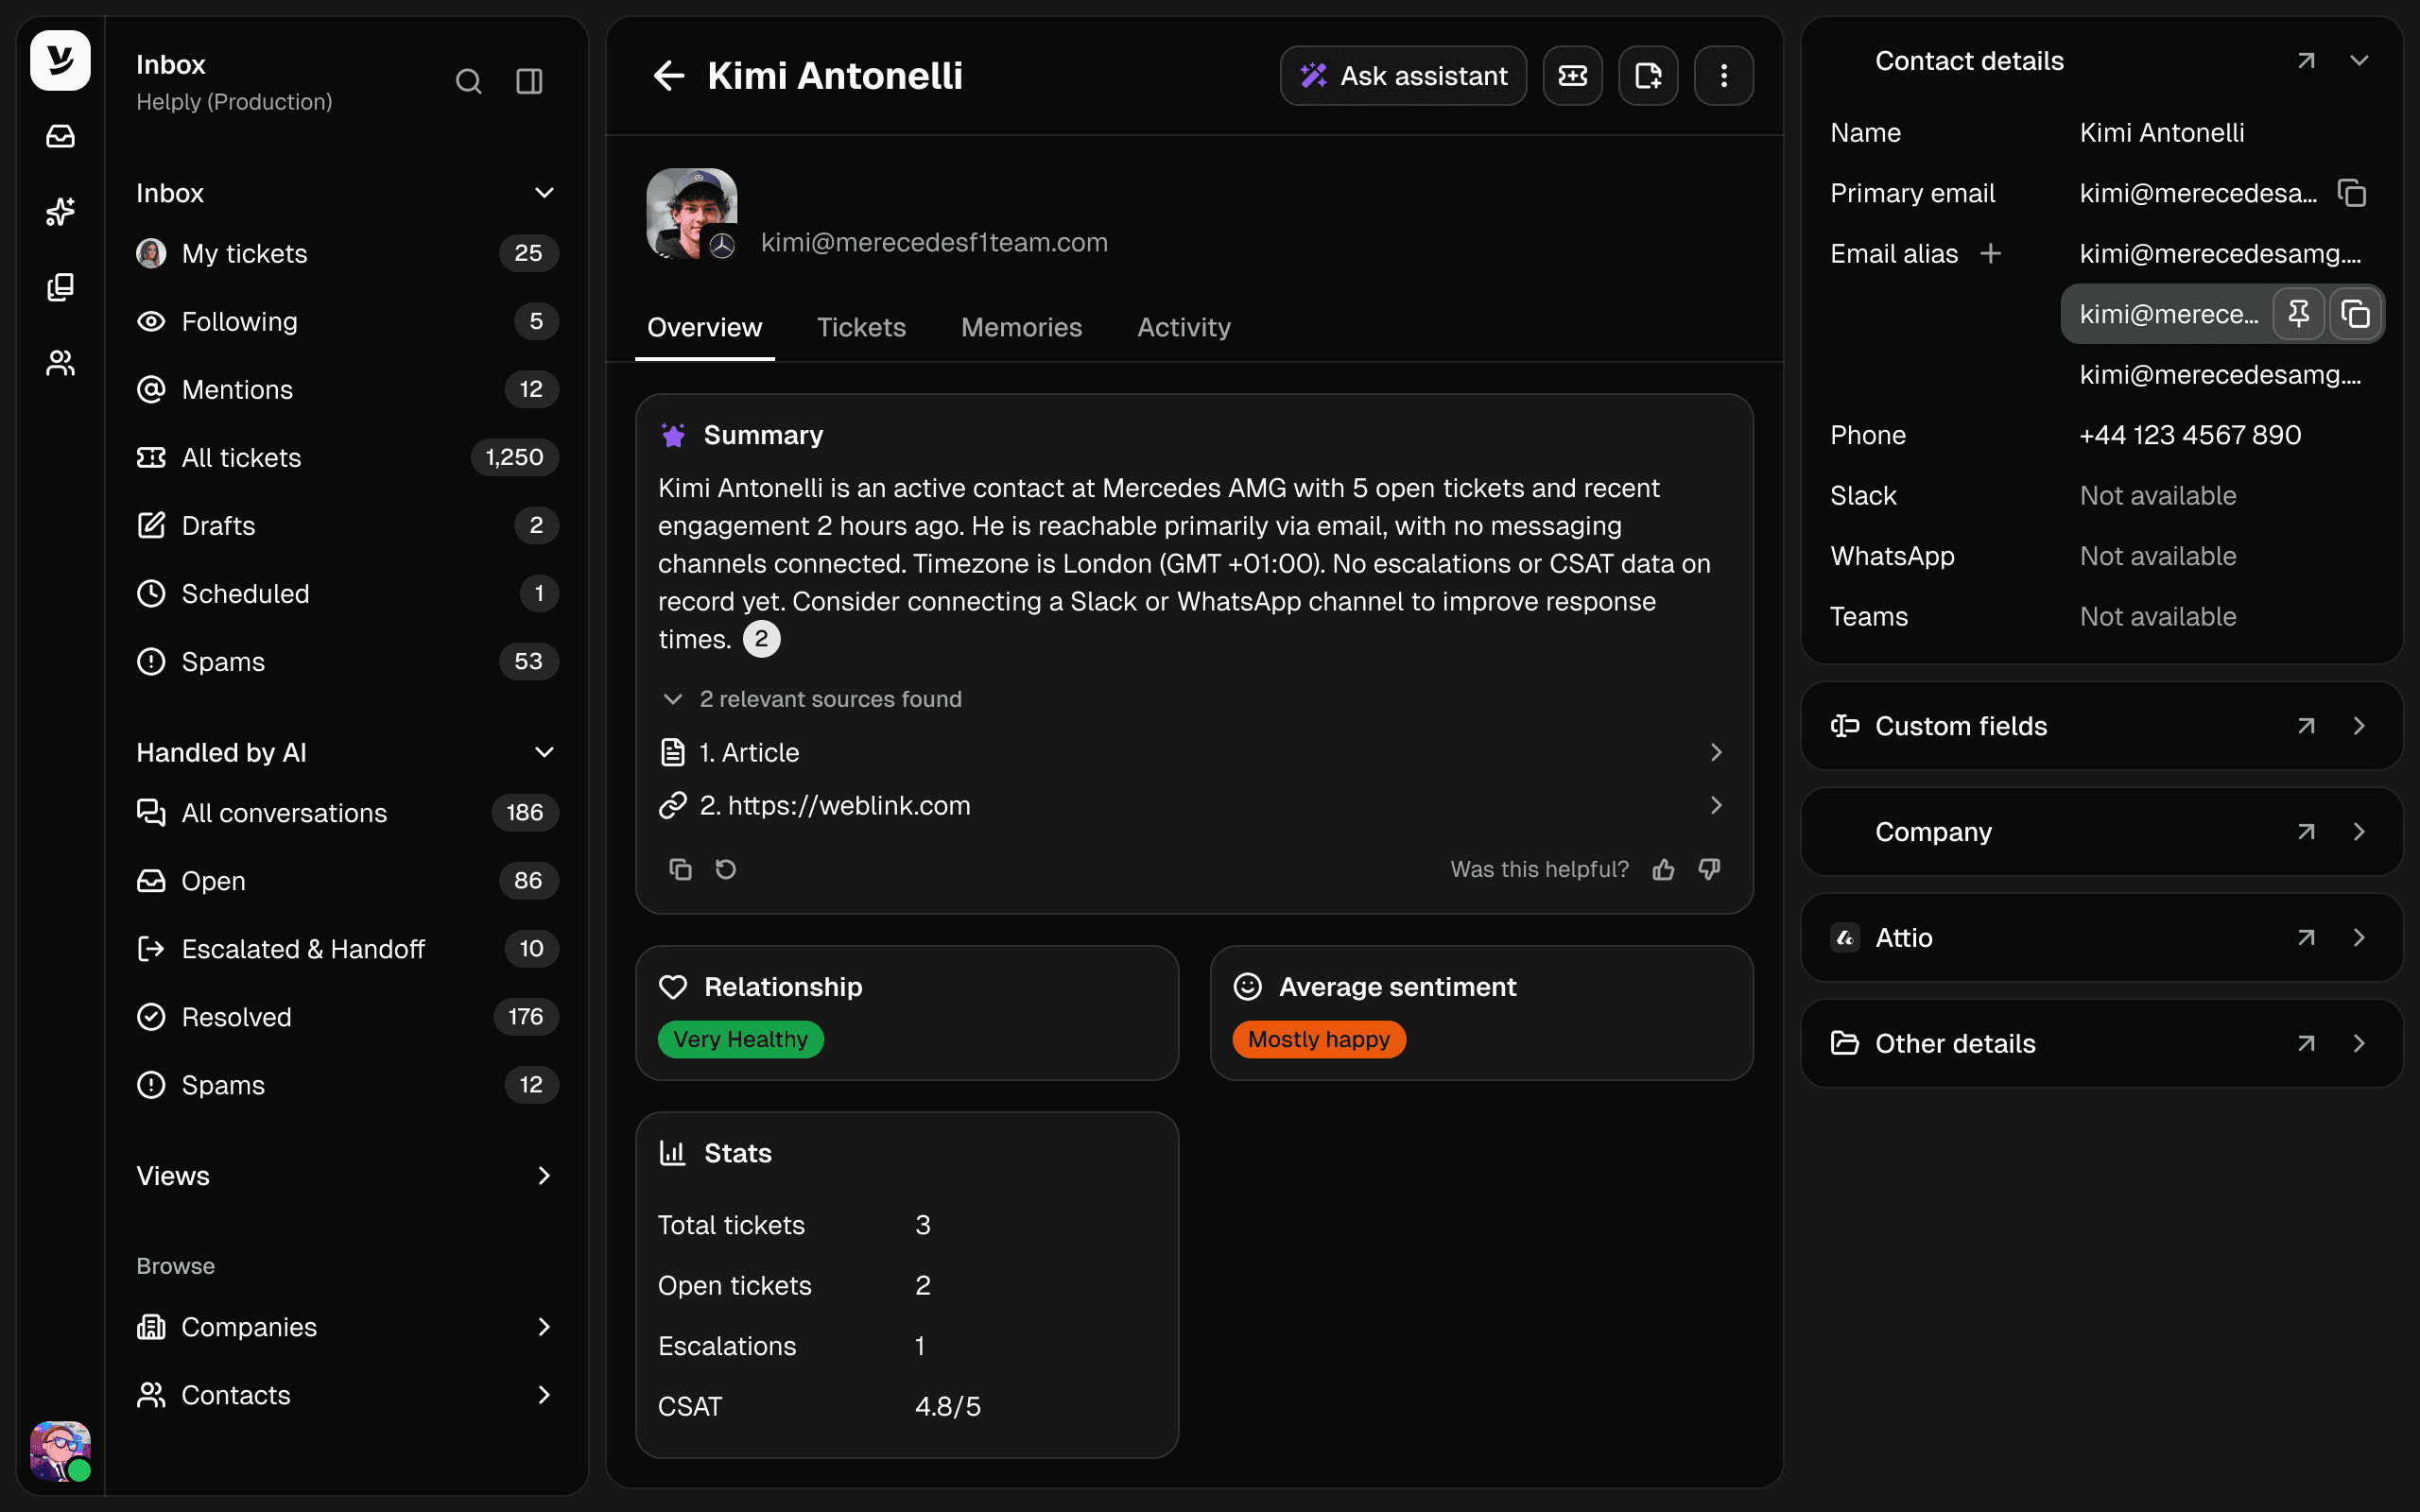Open Contact details in expanded arrow view

tap(2306, 61)
